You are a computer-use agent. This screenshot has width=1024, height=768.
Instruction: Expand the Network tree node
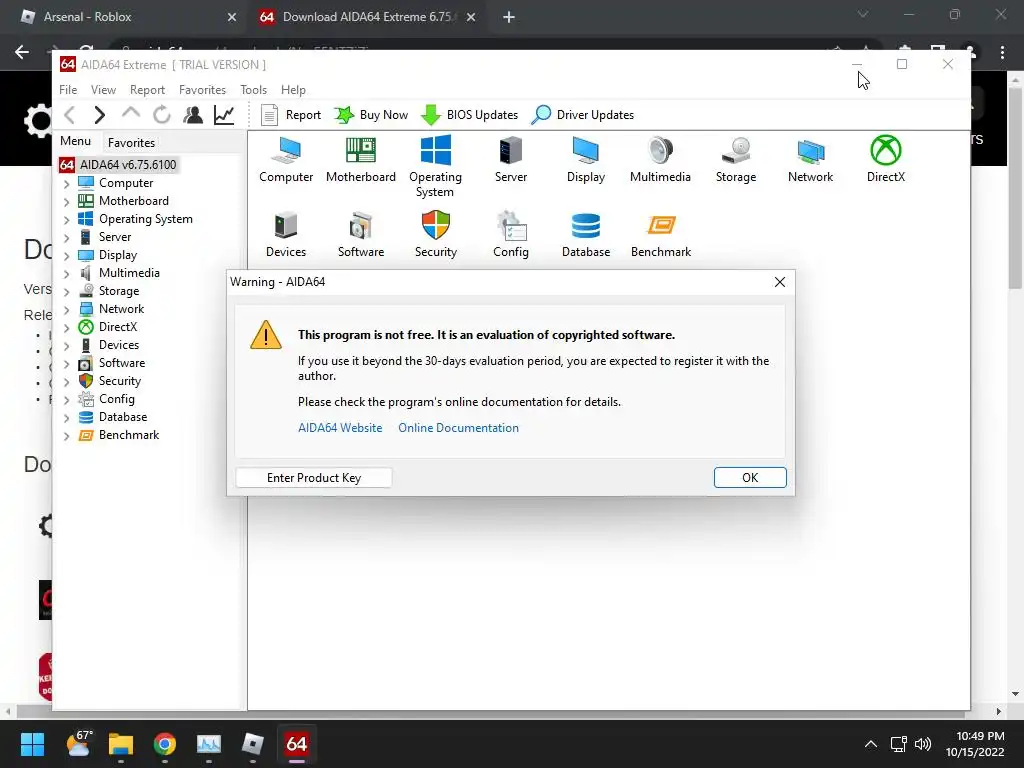pos(67,310)
